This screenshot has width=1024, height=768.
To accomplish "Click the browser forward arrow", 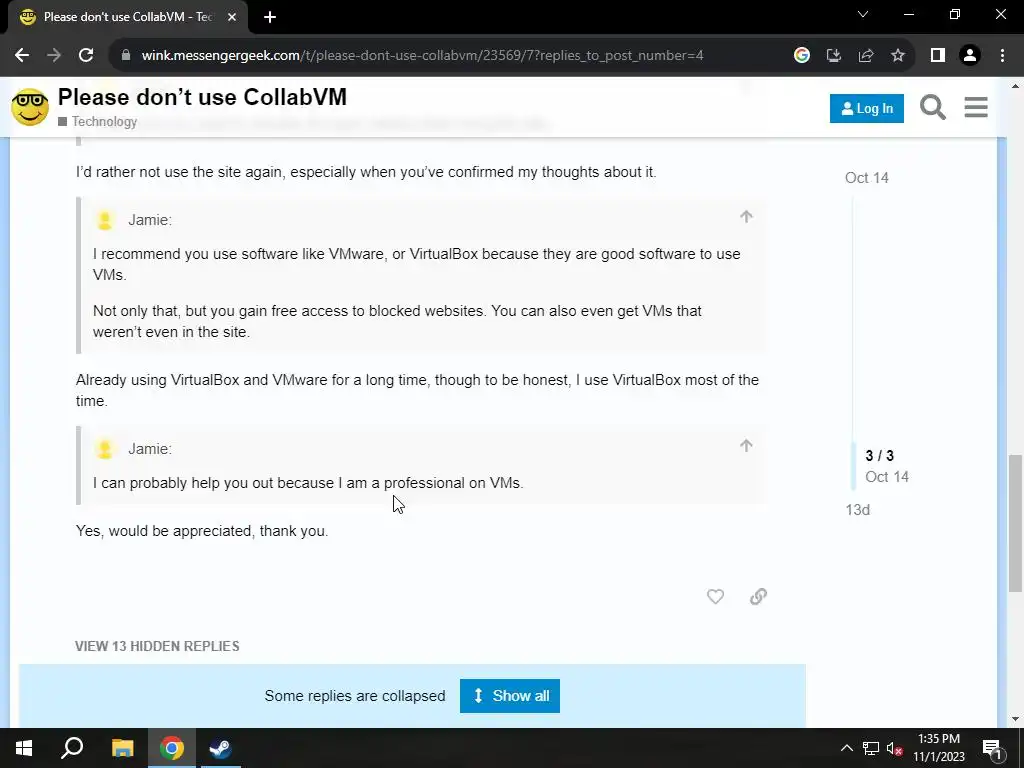I will pyautogui.click(x=54, y=56).
